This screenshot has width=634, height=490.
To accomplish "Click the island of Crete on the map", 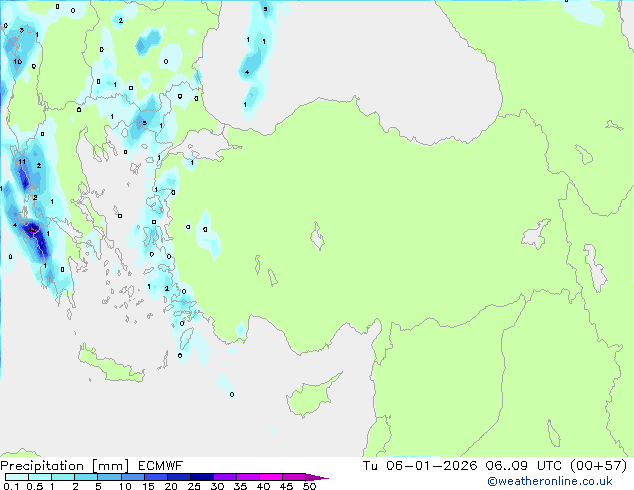I will (111, 366).
